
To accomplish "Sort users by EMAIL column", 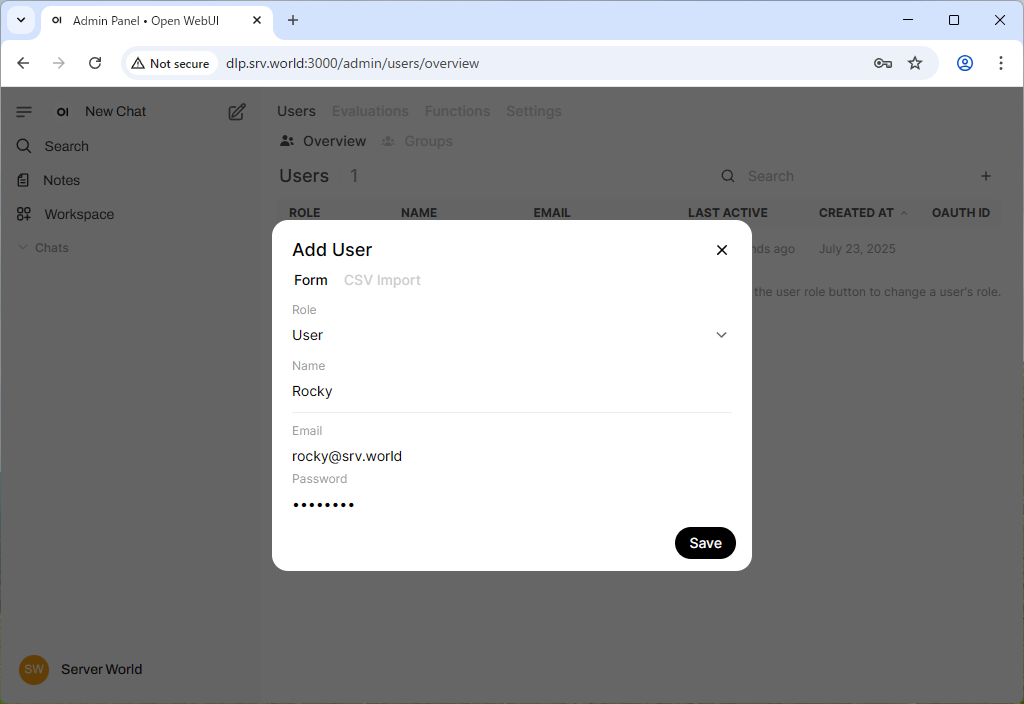I will 552,213.
